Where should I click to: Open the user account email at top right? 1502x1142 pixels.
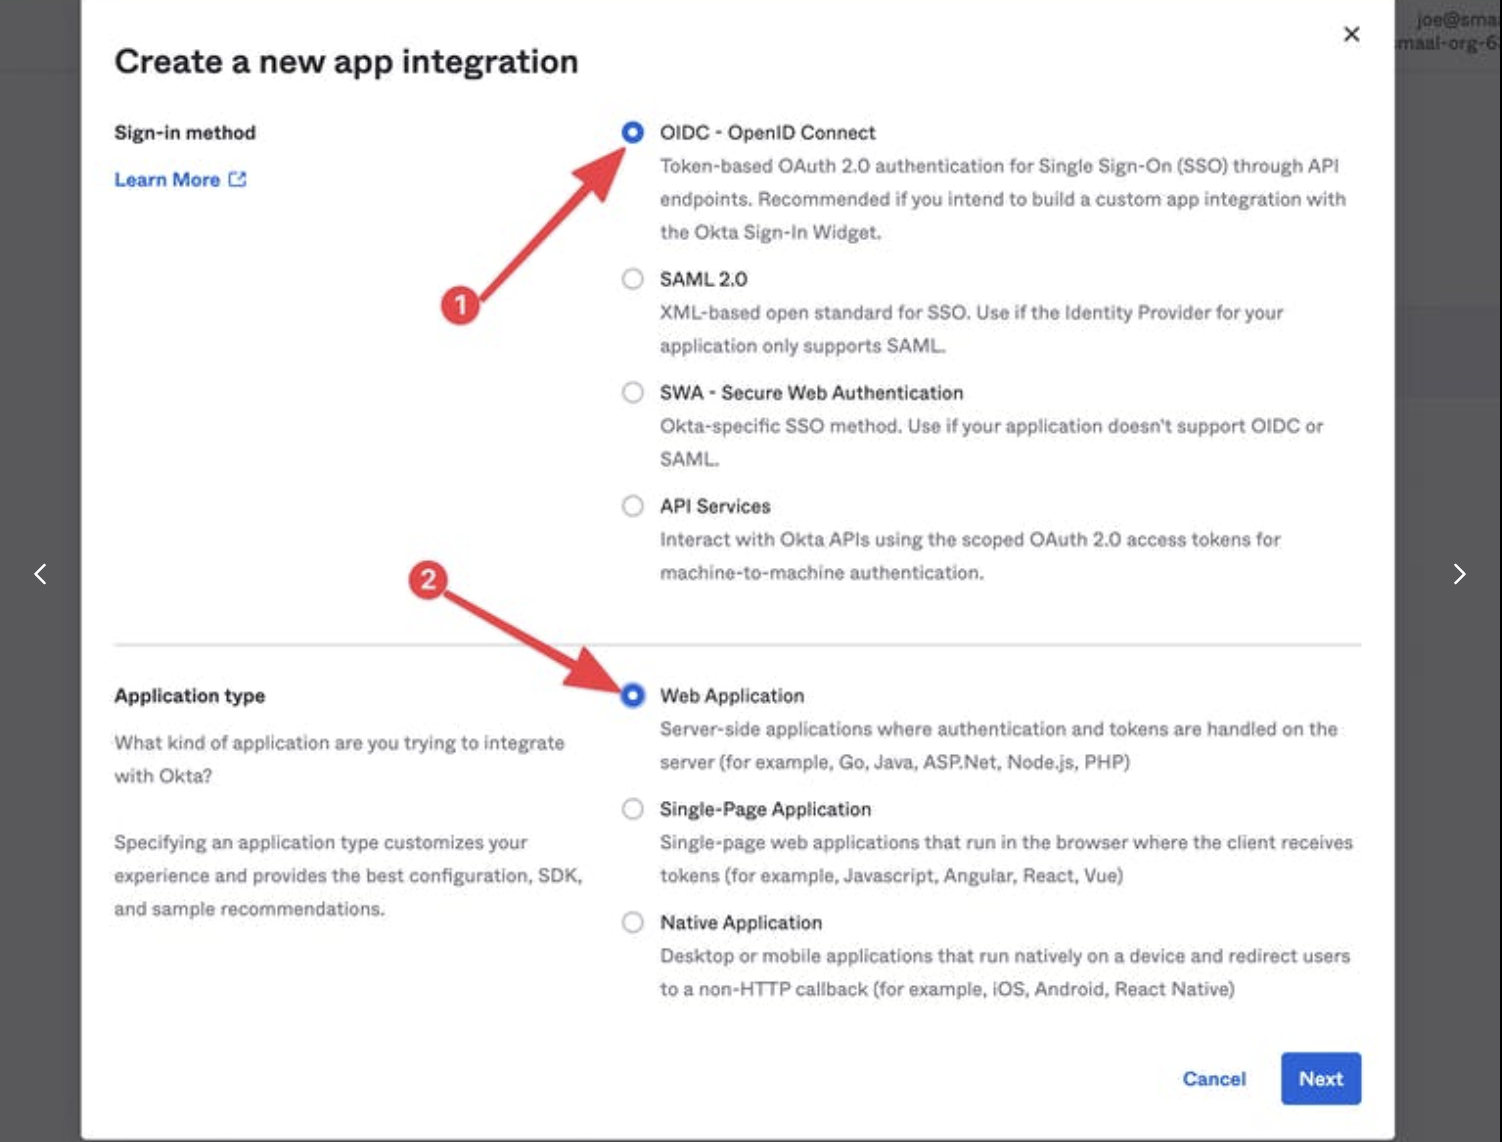(x=1455, y=20)
